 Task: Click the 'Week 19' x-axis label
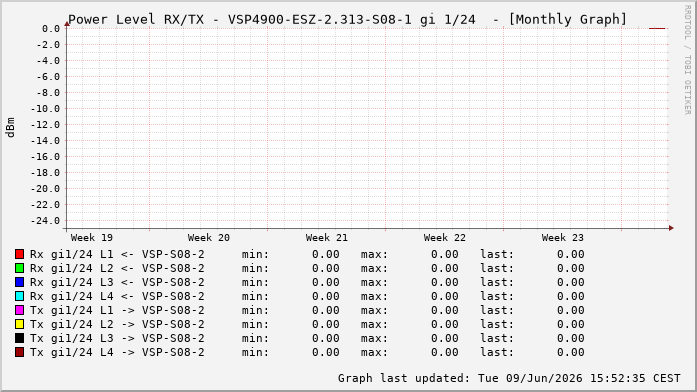click(x=92, y=238)
